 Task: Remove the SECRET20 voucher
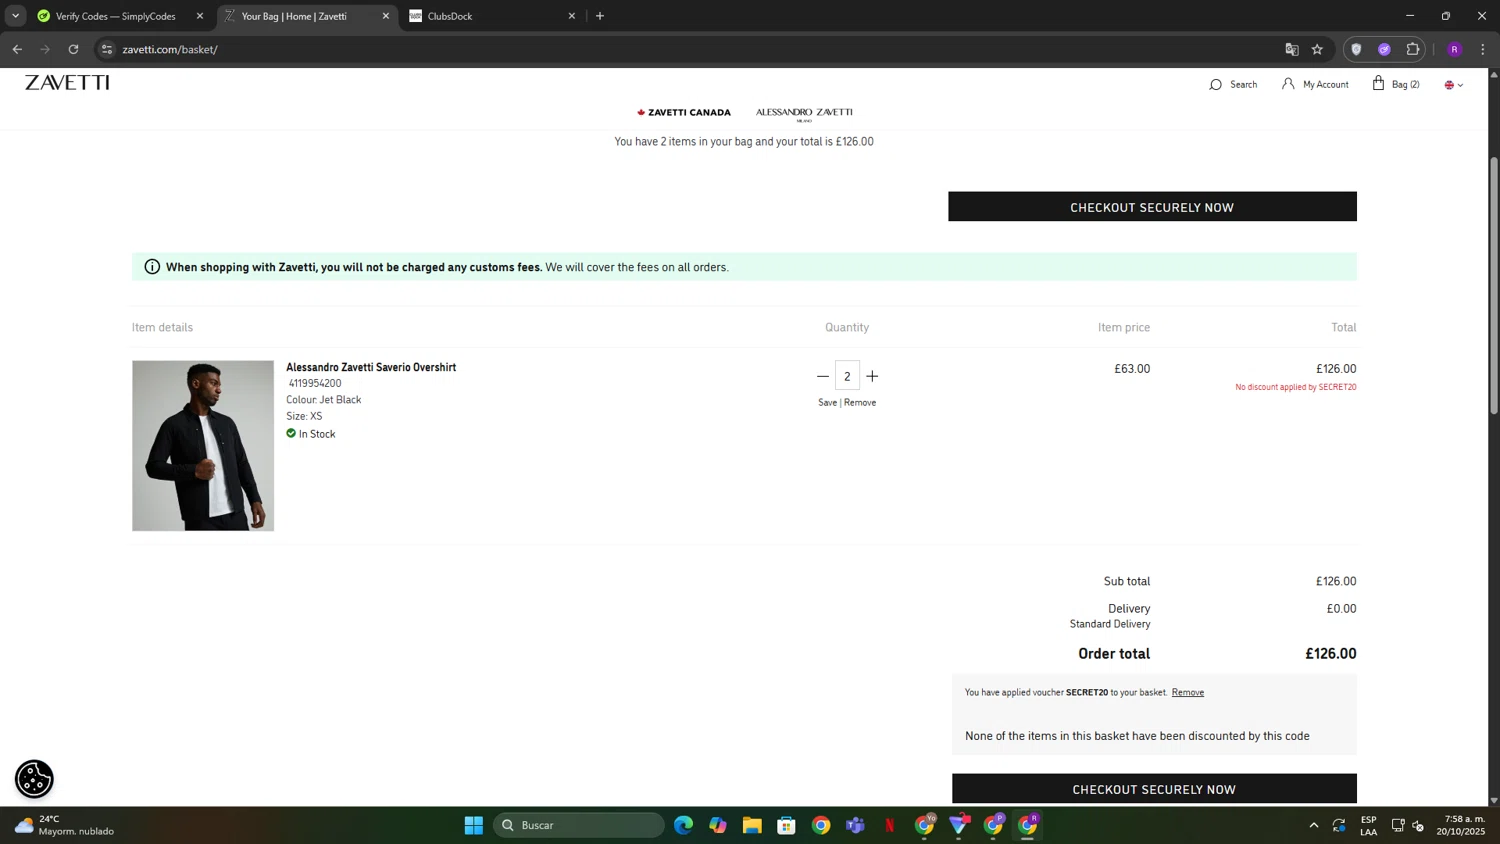pyautogui.click(x=1188, y=692)
